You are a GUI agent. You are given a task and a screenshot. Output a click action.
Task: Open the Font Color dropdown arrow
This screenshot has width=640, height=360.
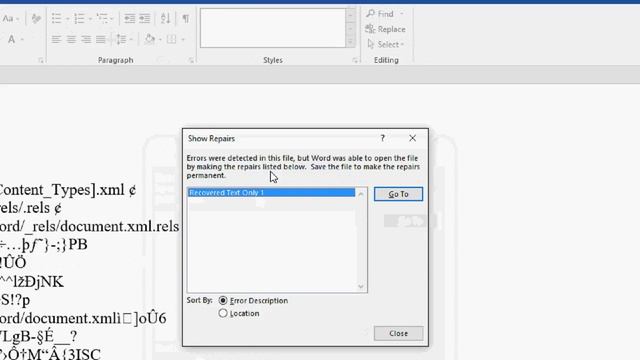[x=22, y=40]
